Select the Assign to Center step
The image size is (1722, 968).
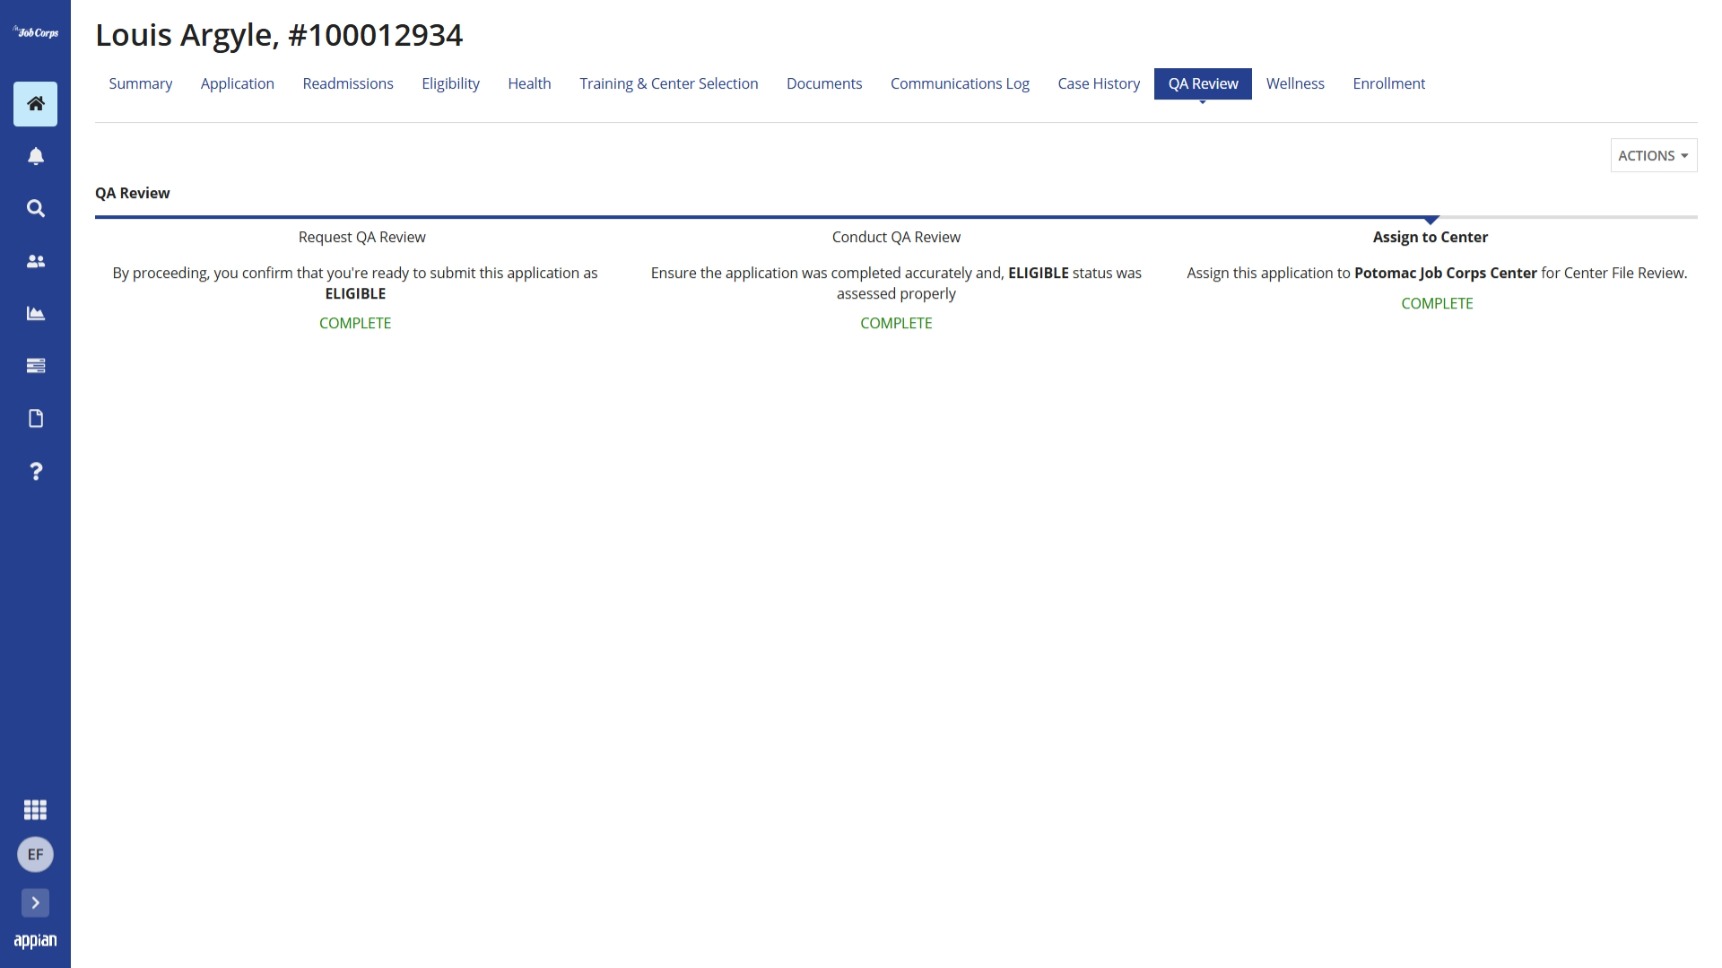(1430, 237)
